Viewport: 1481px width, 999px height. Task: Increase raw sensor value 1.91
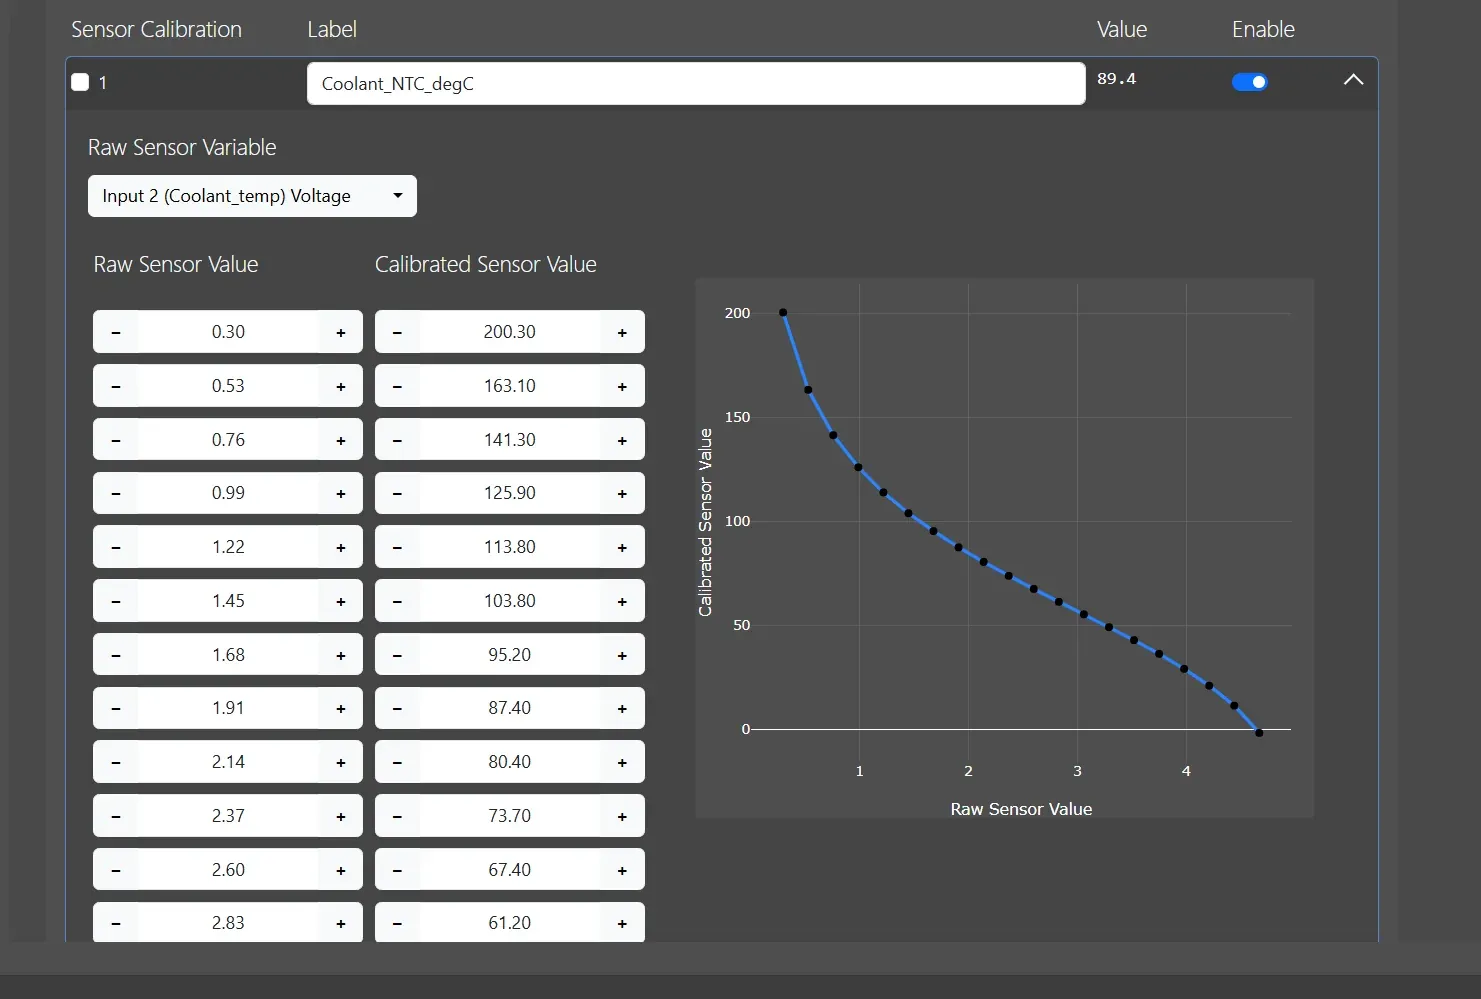tap(341, 708)
